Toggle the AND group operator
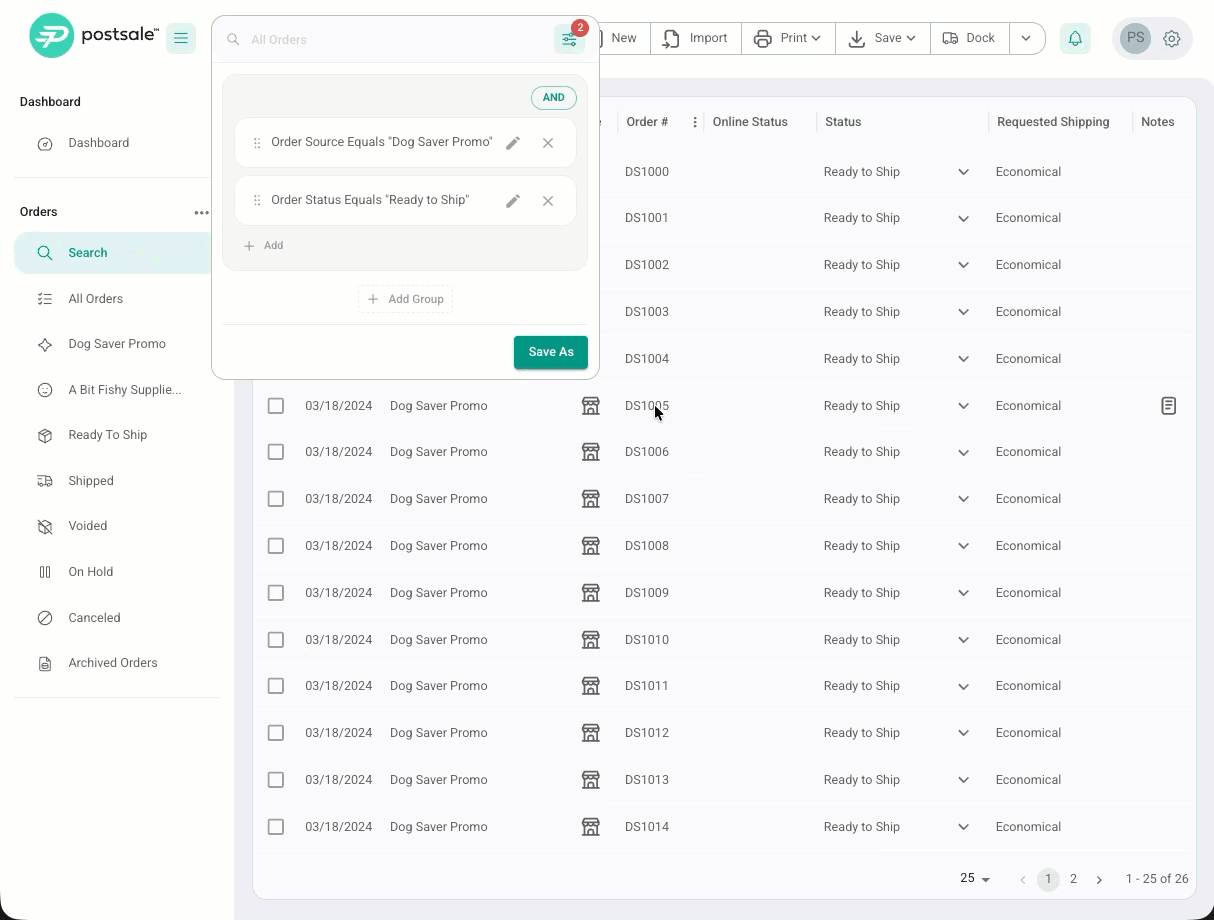 click(554, 98)
